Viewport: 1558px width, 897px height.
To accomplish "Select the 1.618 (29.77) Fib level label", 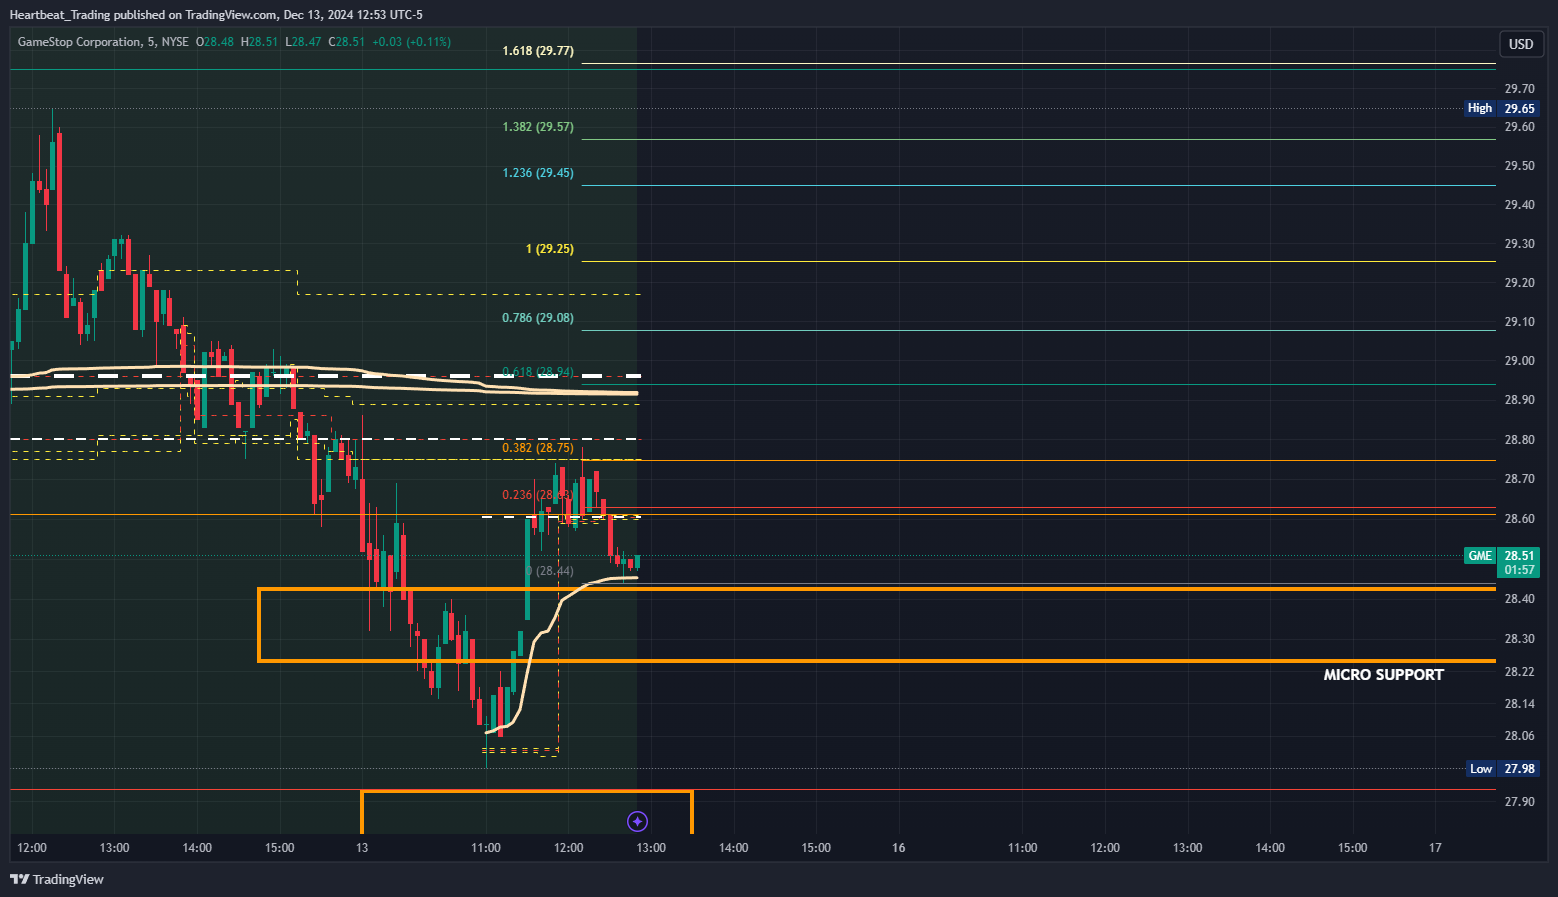I will coord(538,51).
